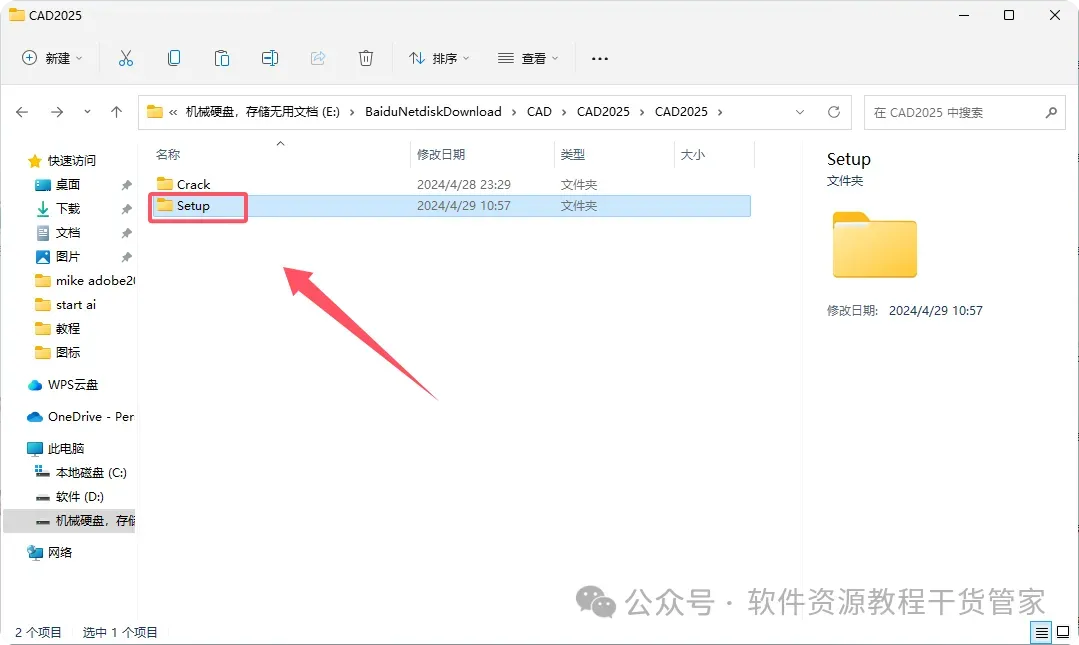Viewport: 1079px width, 645px height.
Task: Sort by 大小 column header
Action: [x=692, y=155]
